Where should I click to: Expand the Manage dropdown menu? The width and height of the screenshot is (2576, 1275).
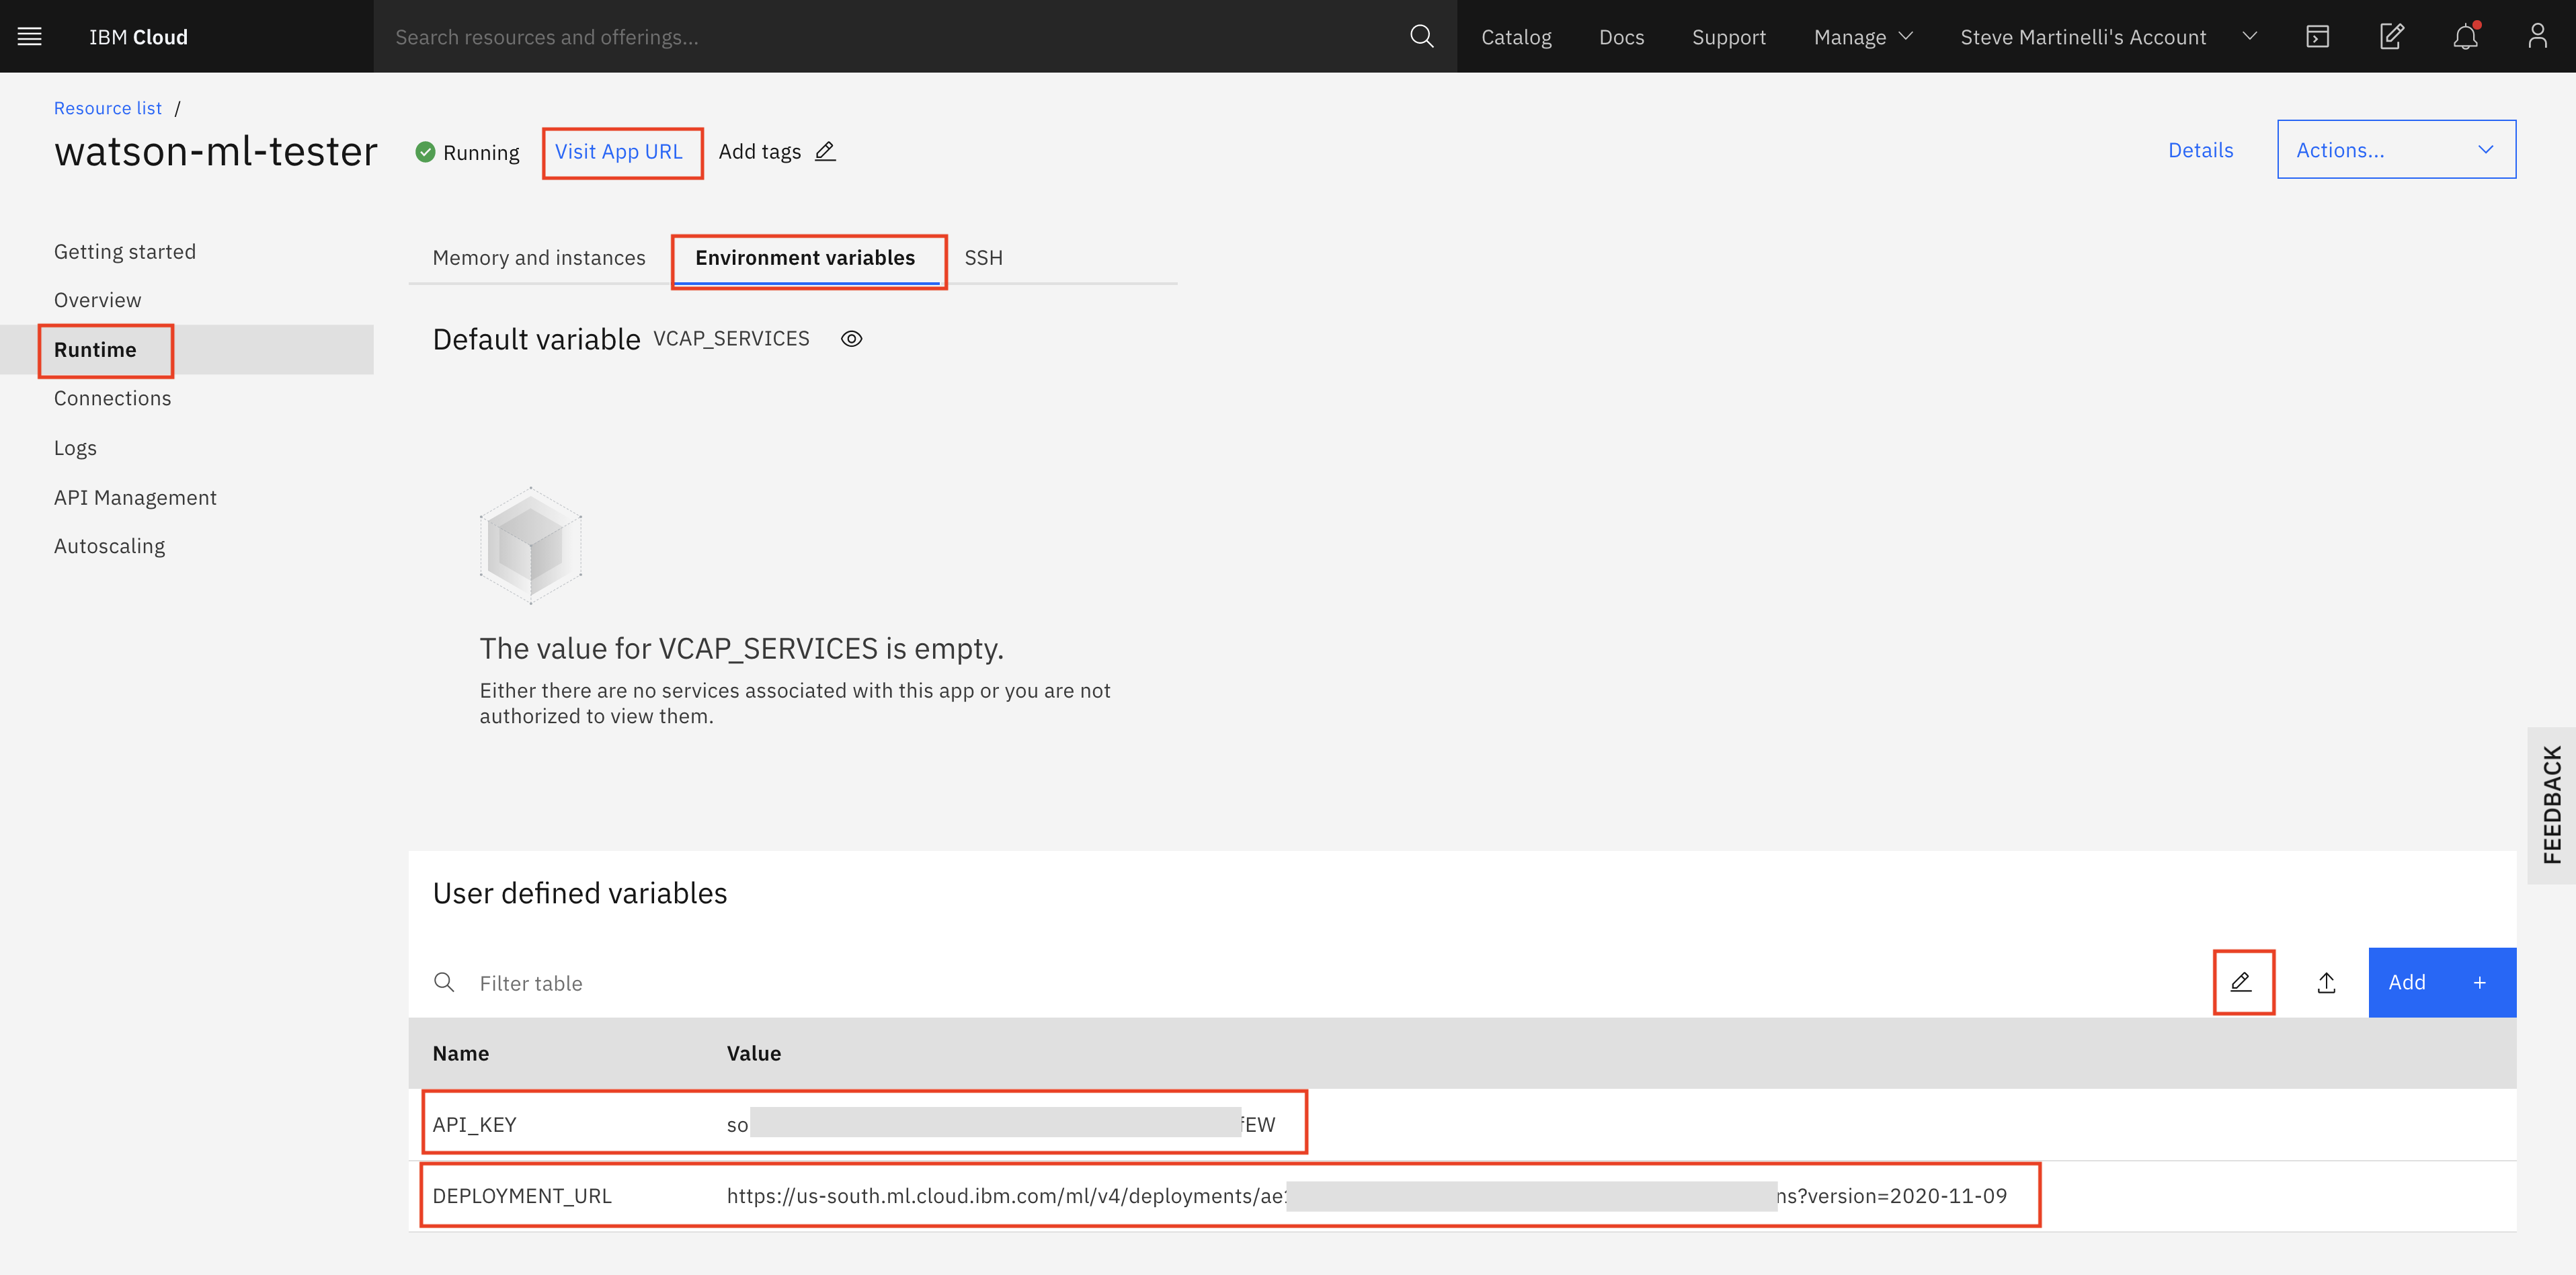[1863, 37]
